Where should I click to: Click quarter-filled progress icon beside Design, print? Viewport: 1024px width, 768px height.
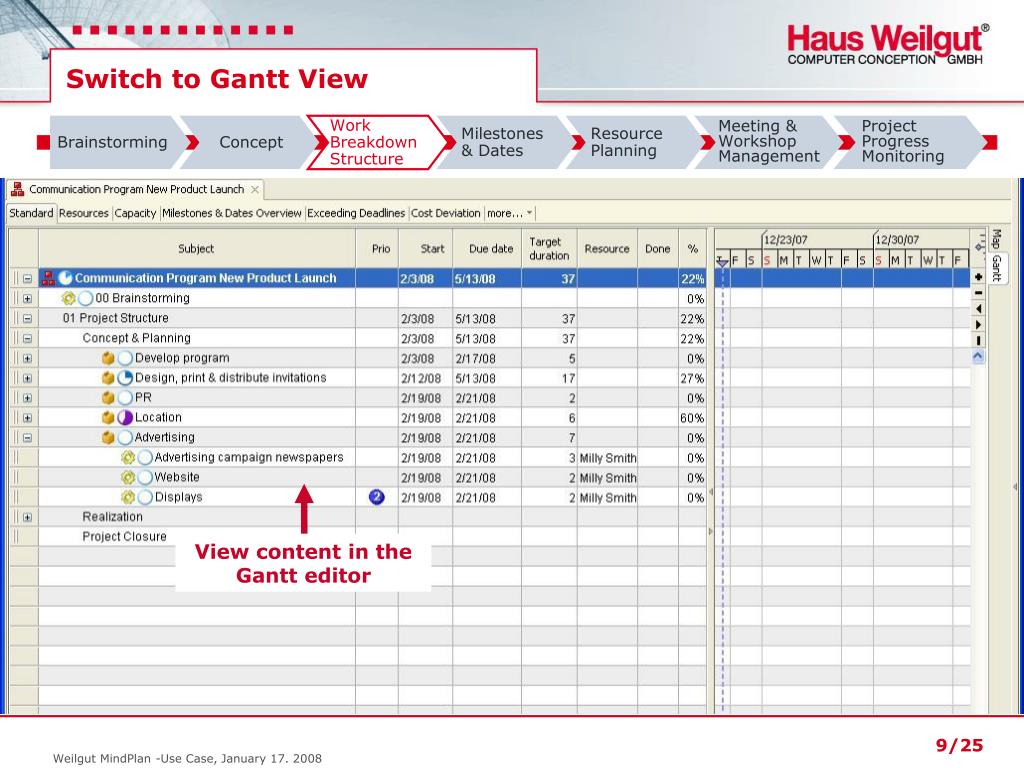click(x=125, y=377)
